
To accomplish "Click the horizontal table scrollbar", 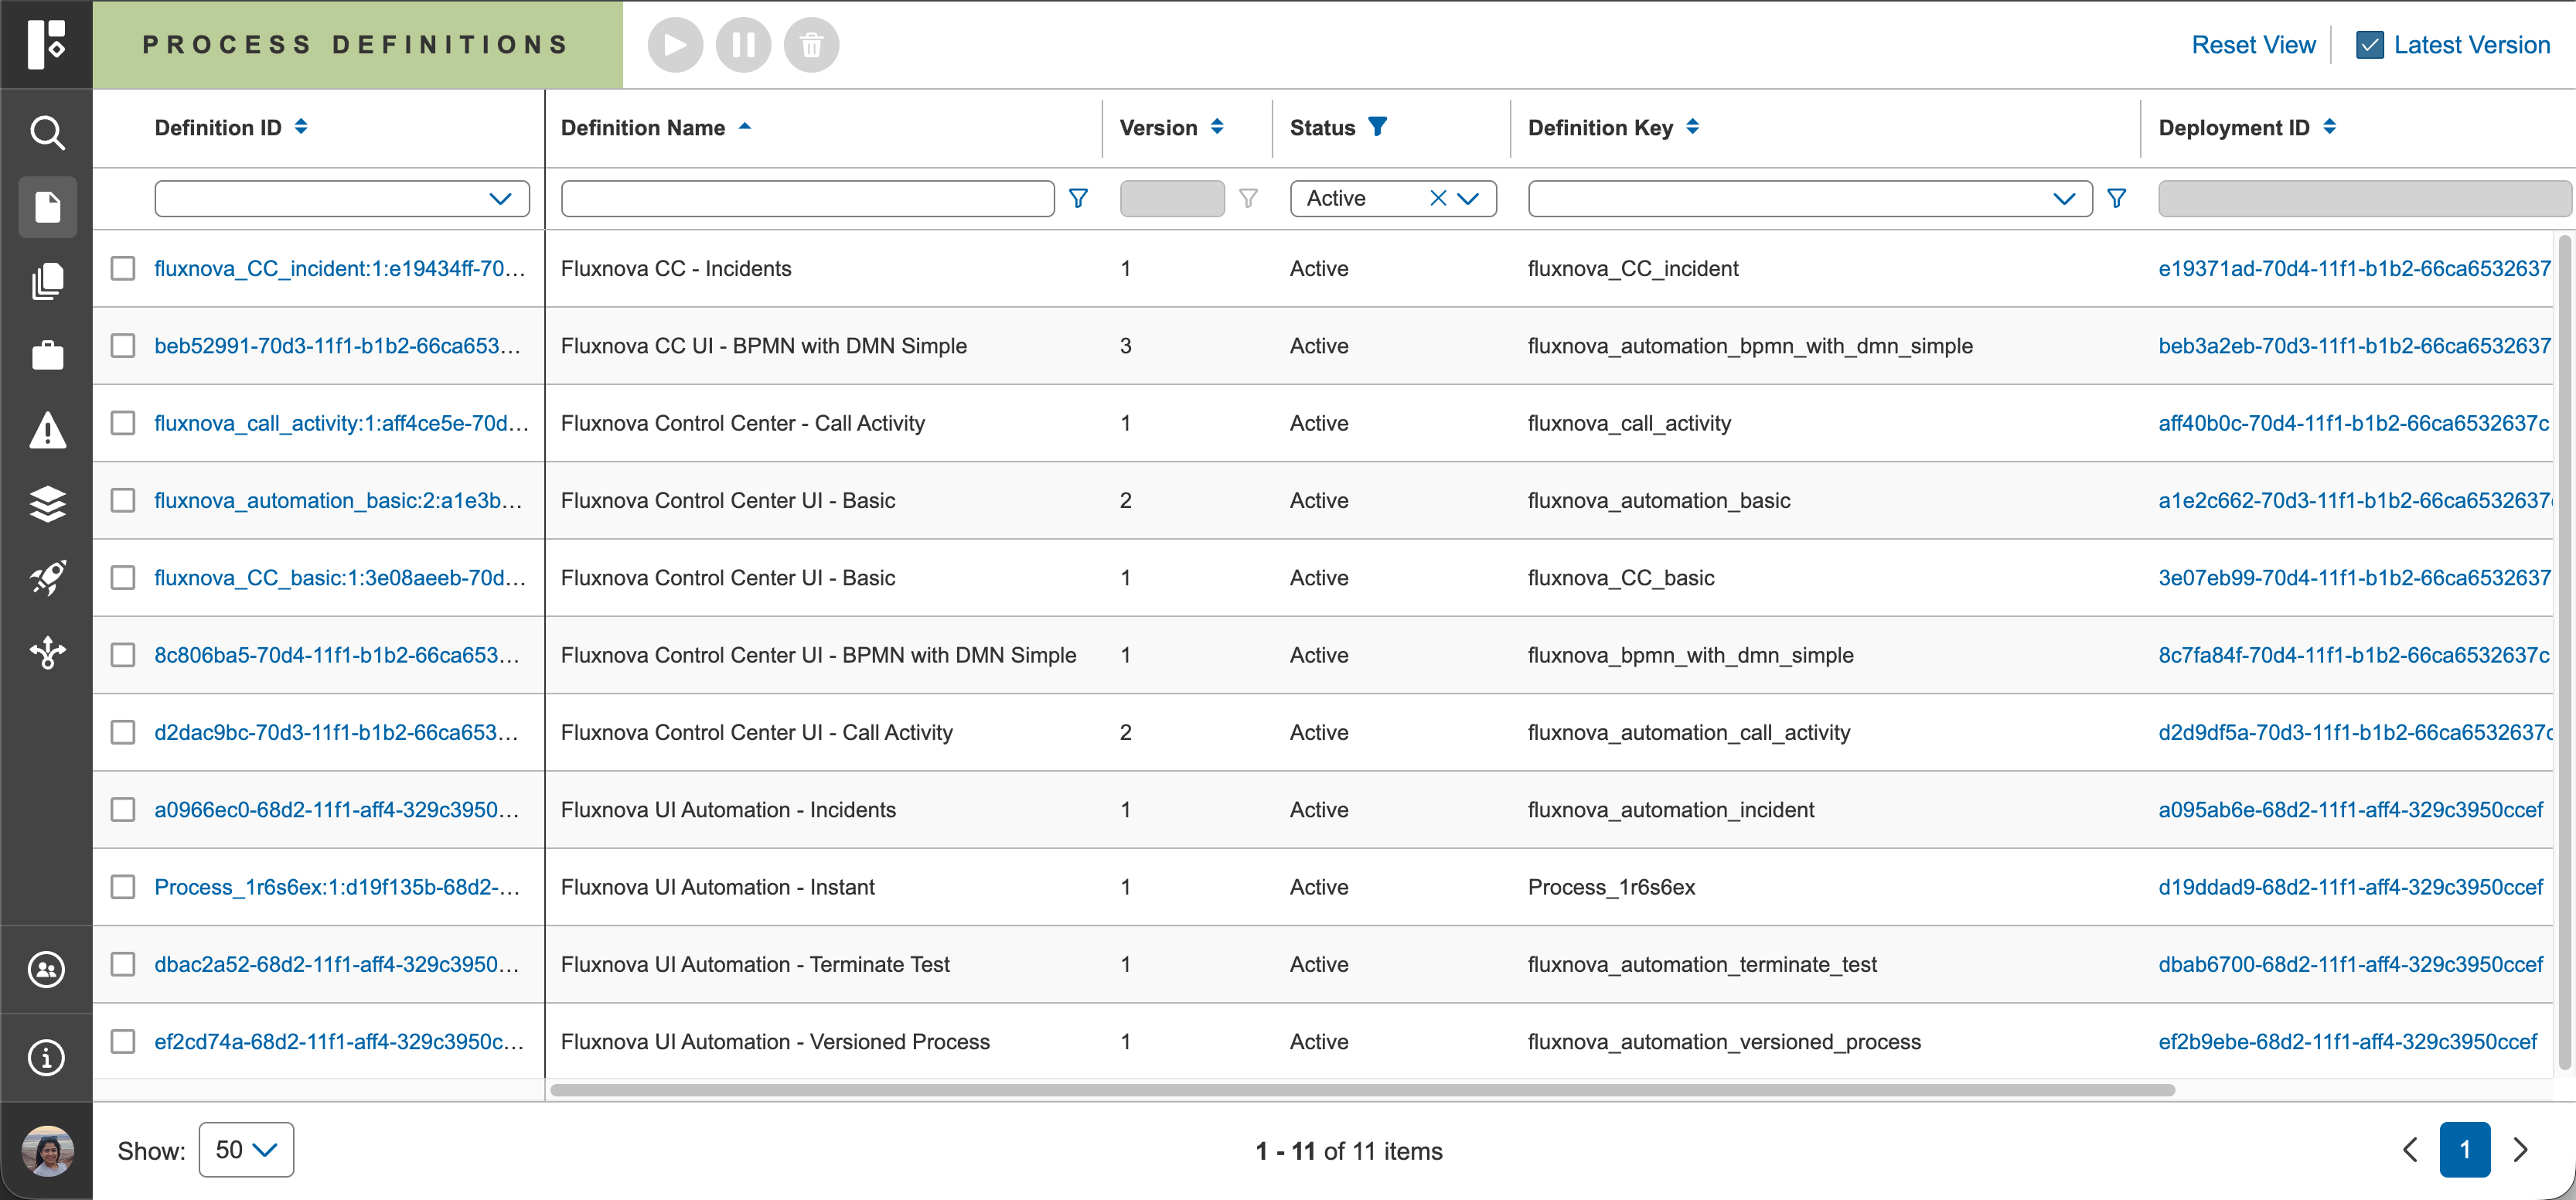I will pos(1362,1089).
